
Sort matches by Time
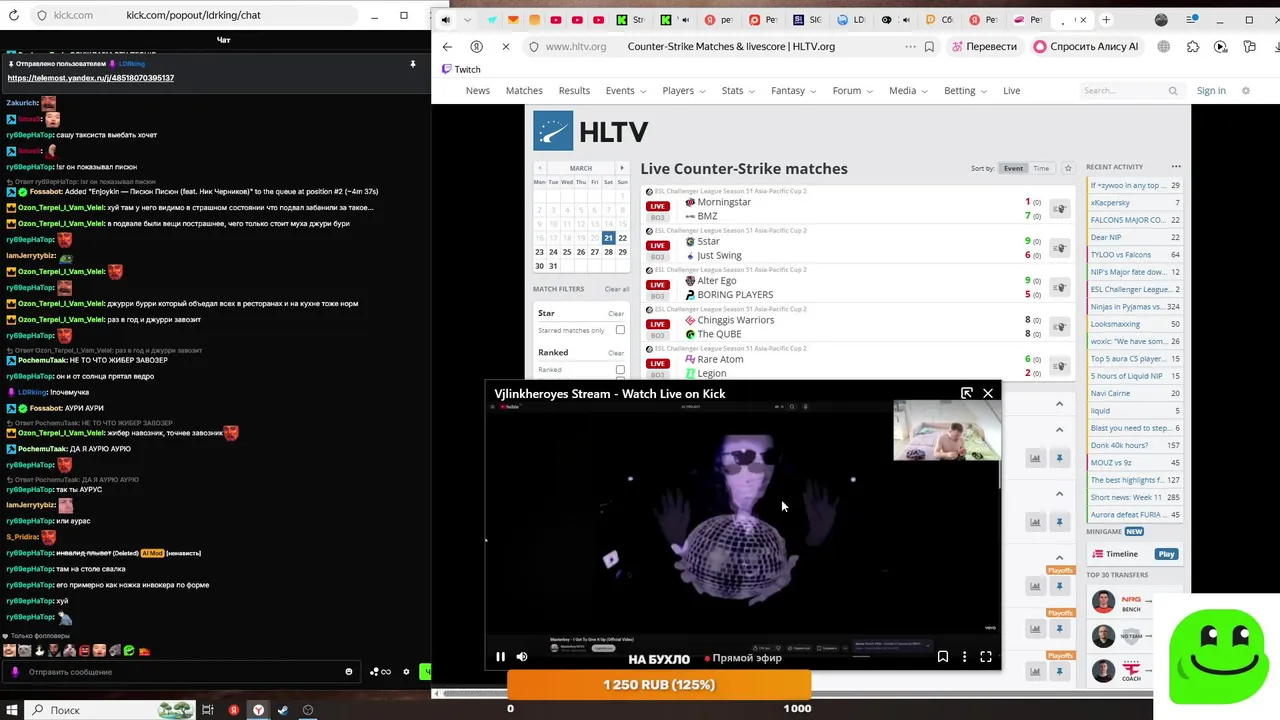click(x=1041, y=168)
